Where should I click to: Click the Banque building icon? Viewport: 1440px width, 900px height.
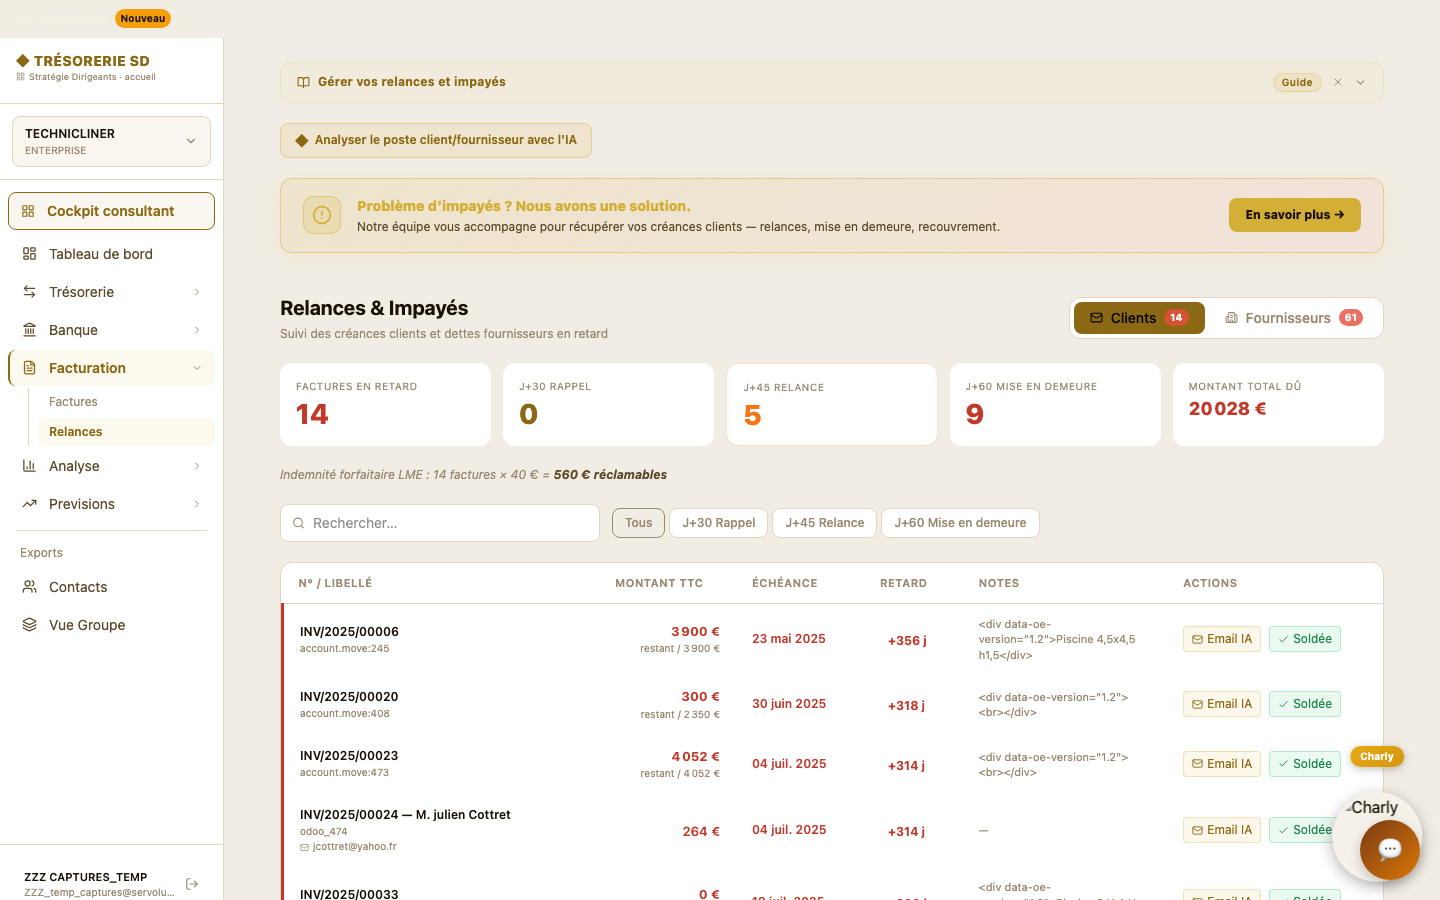pos(30,330)
